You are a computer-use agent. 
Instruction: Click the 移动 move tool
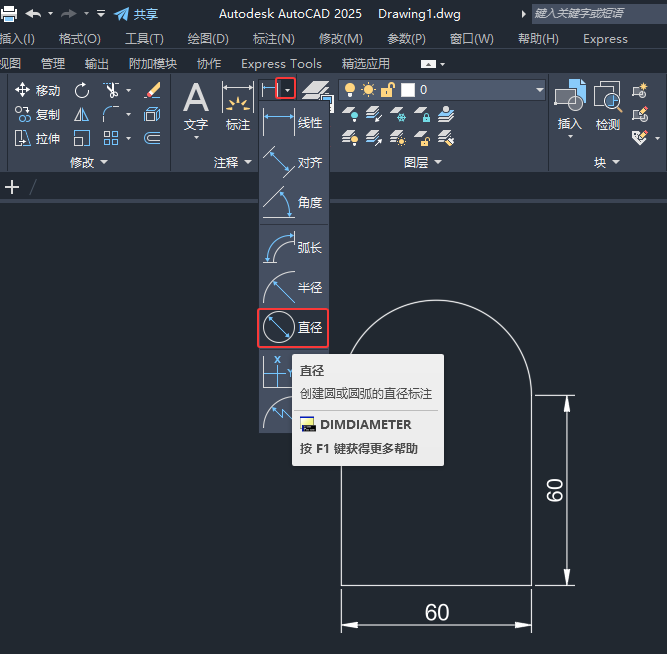pyautogui.click(x=38, y=90)
